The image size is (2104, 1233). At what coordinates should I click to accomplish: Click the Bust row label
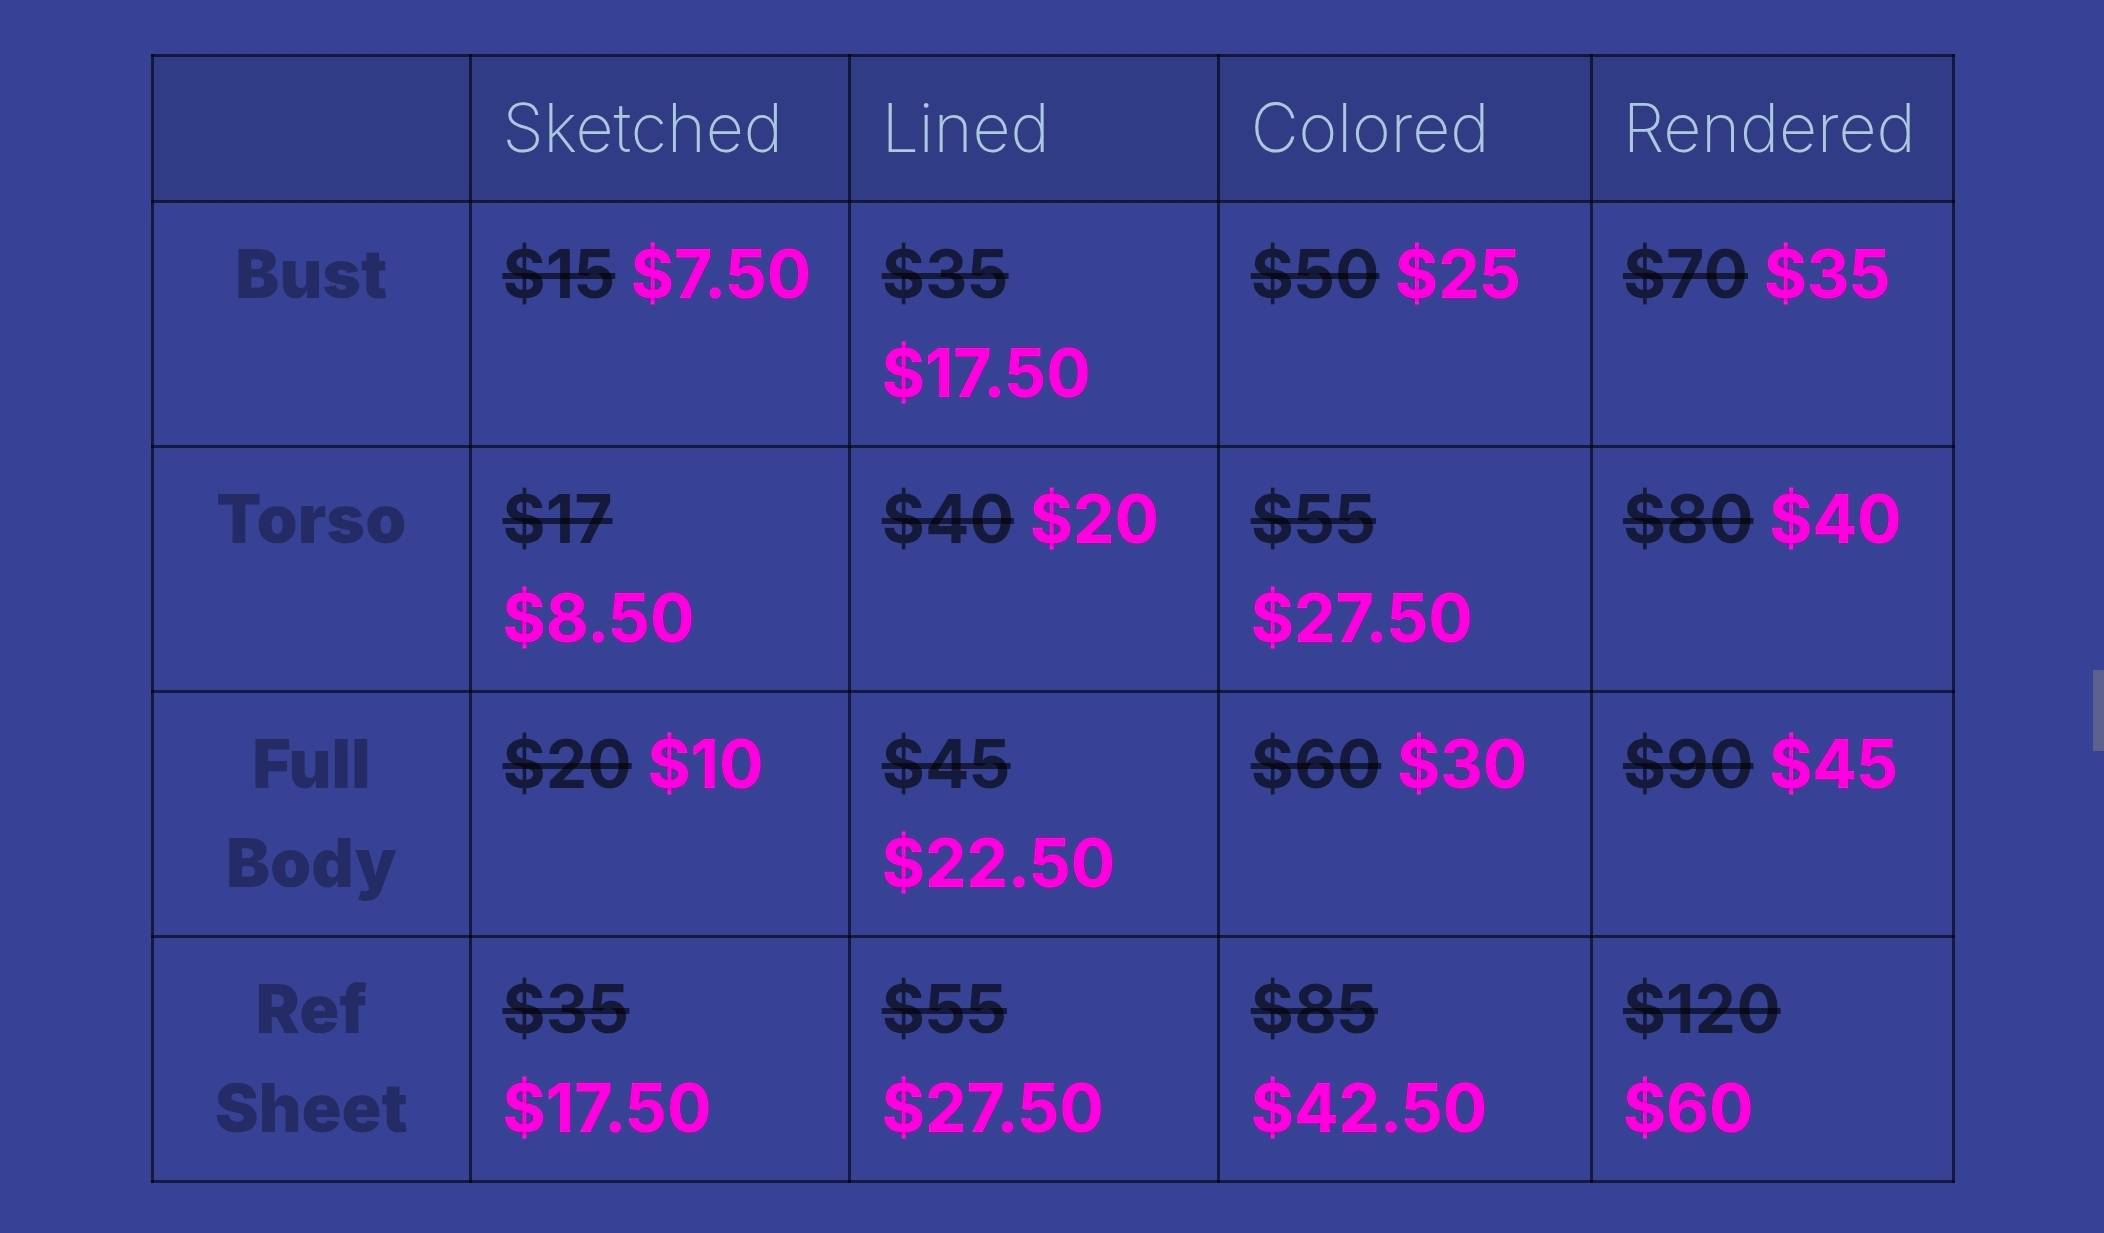(x=311, y=274)
